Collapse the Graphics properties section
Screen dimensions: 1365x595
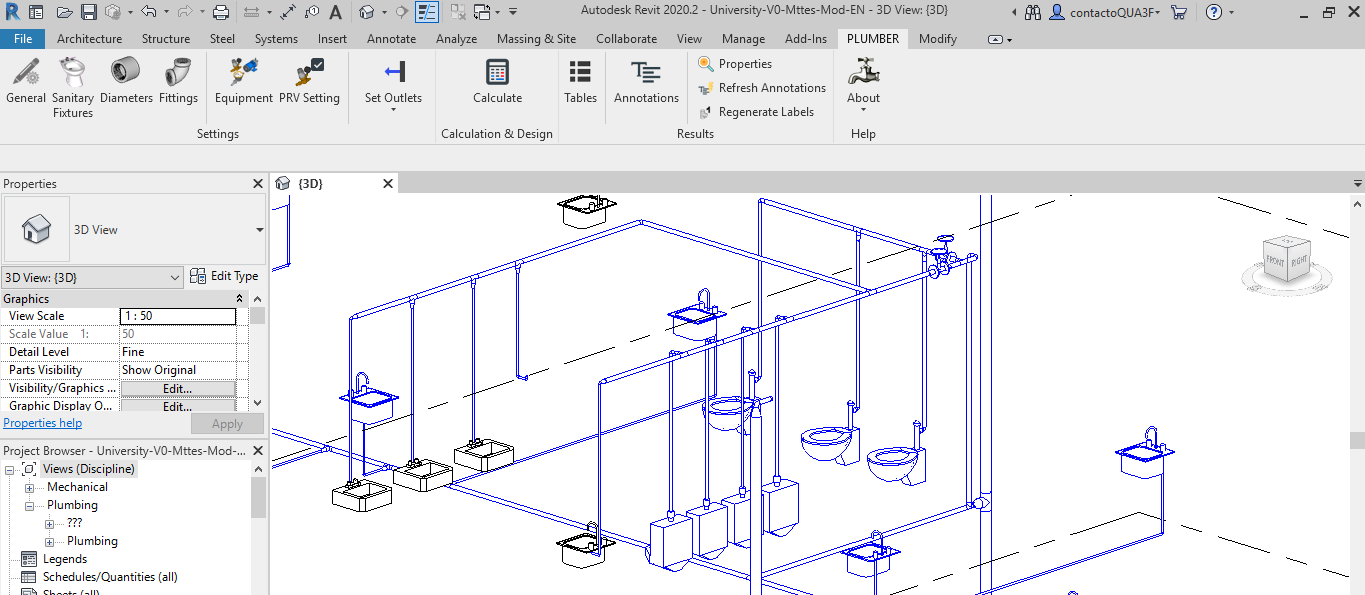[239, 299]
